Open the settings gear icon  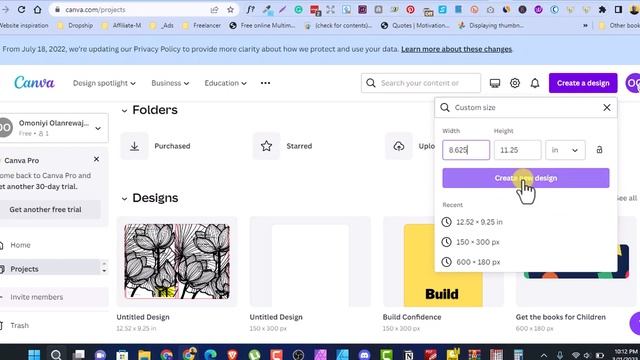coord(515,83)
